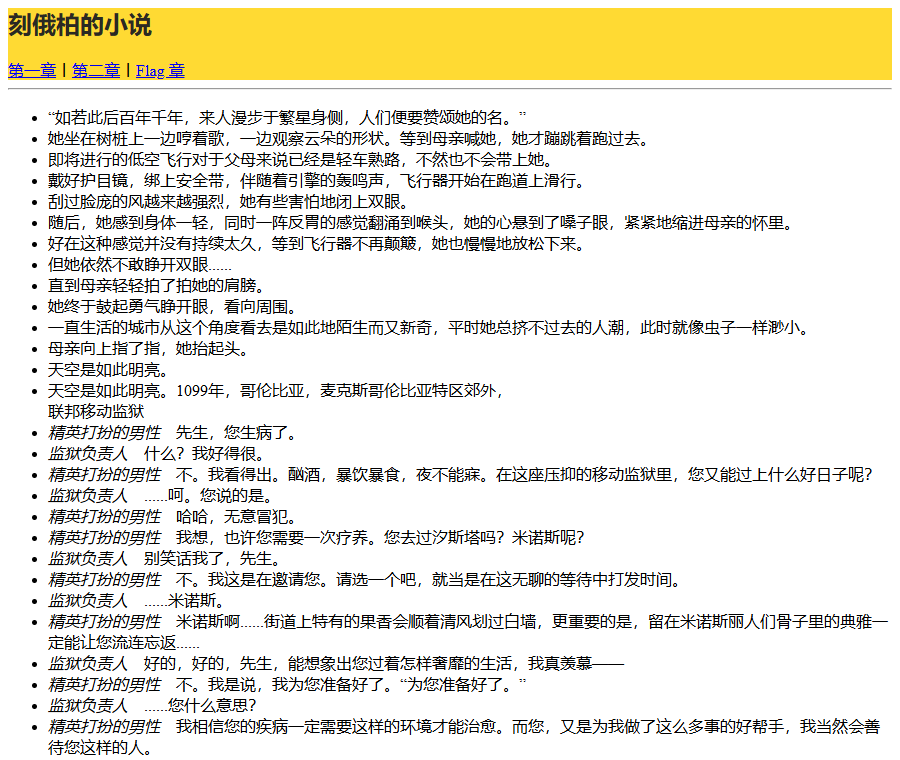The image size is (900, 760).
Task: Click the line starting 不。我看得出。酗酒
Action: click(x=460, y=475)
